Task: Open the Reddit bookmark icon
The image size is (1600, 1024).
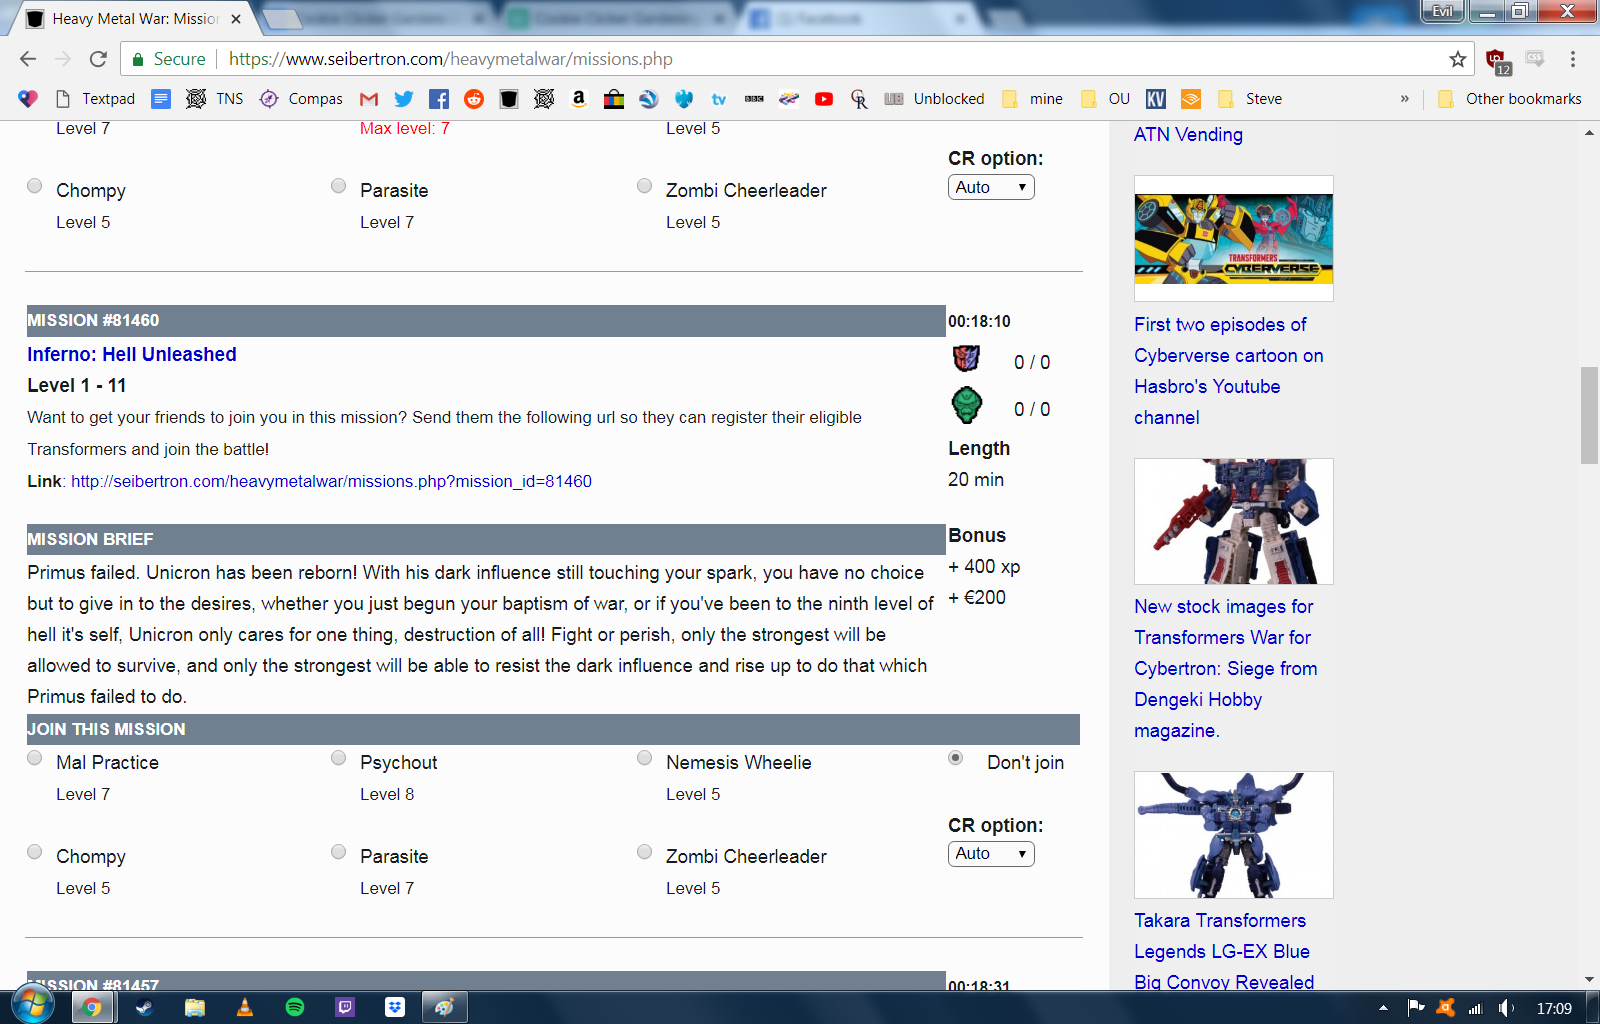Action: [x=474, y=99]
